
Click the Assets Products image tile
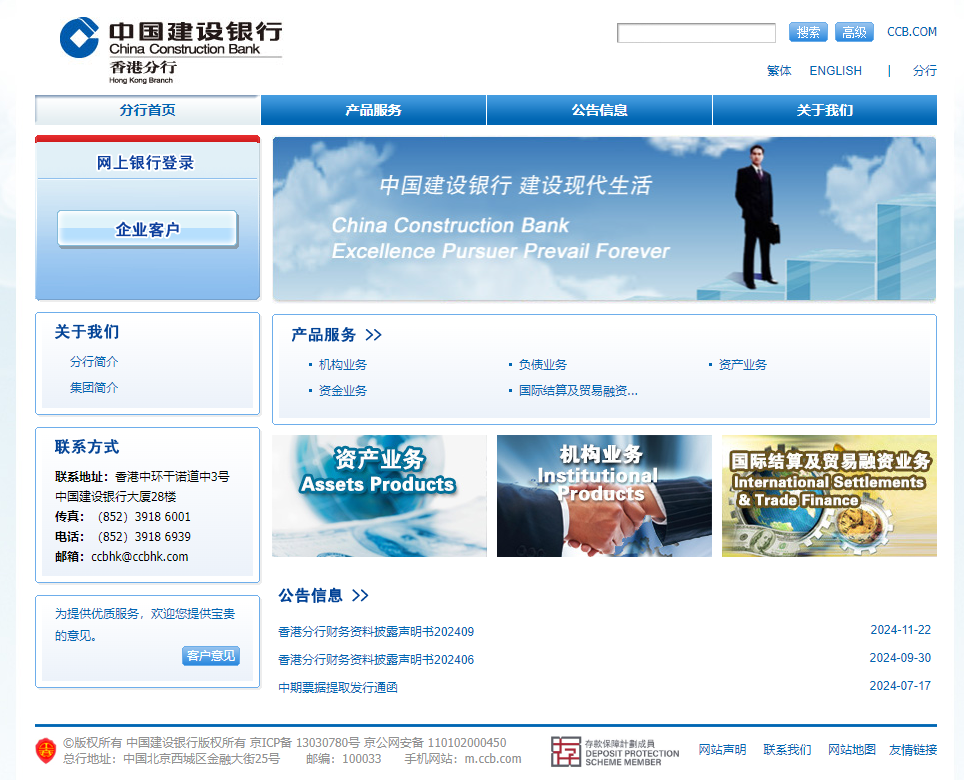click(x=379, y=496)
